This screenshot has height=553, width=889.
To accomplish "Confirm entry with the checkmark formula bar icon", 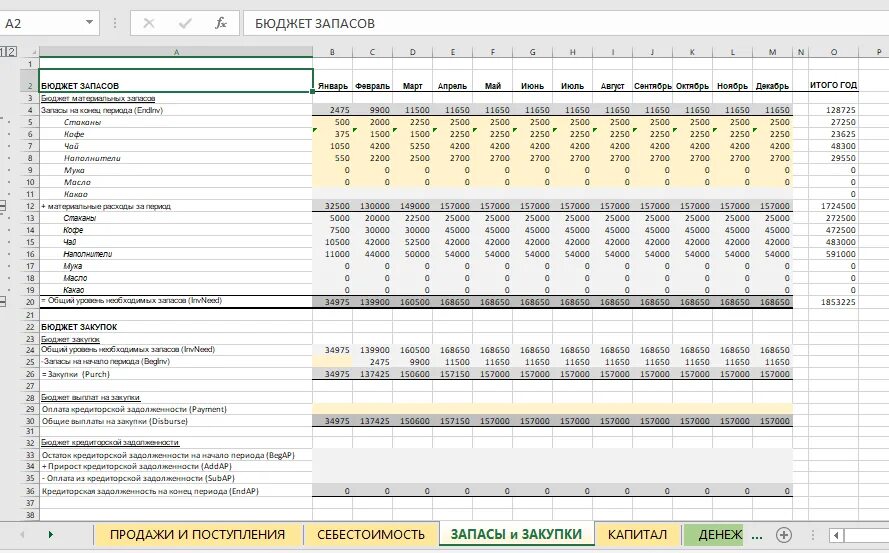I will [185, 23].
